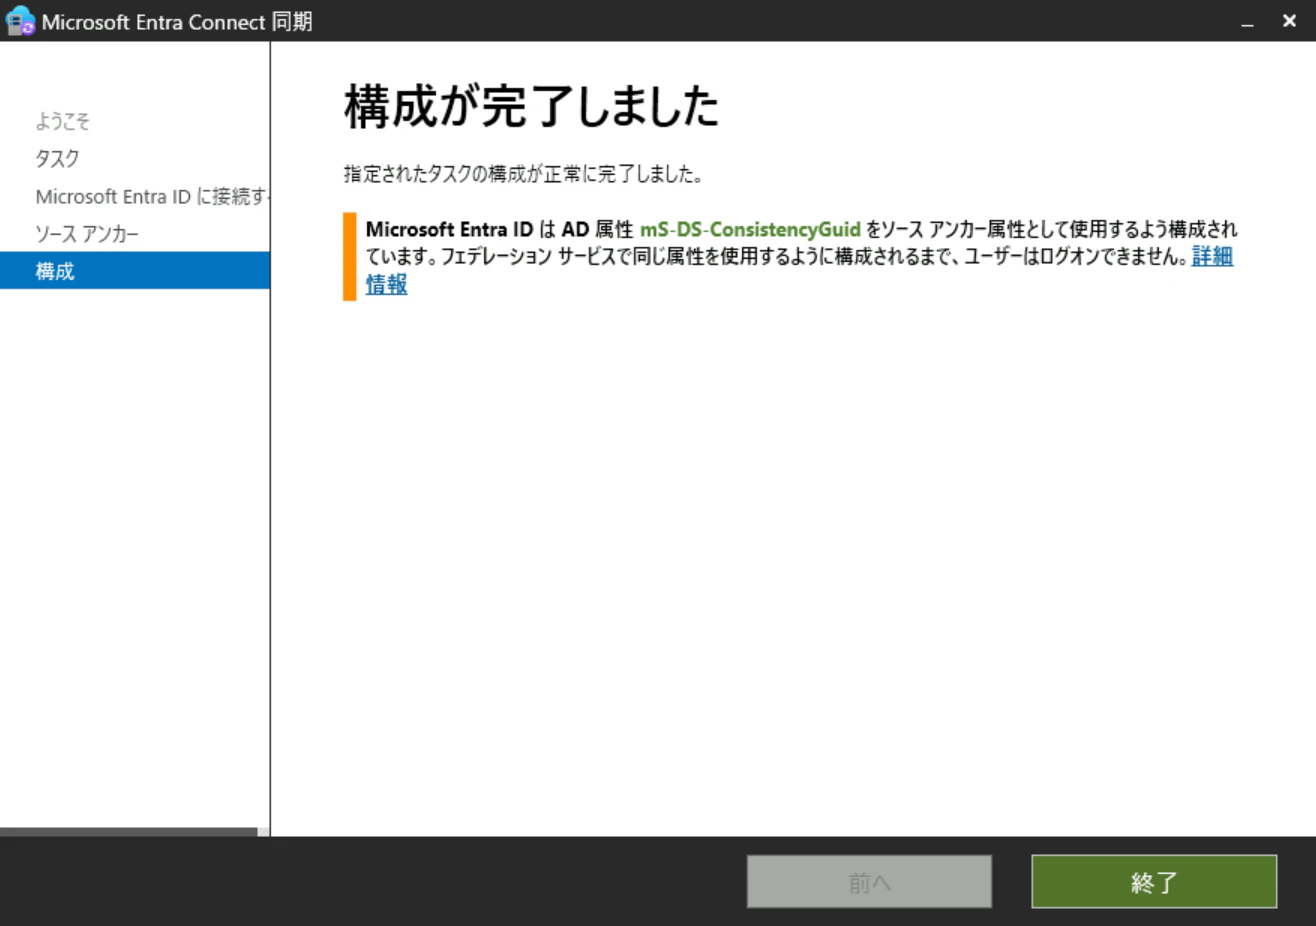1316x926 pixels.
Task: Click the 構成が完了しました heading
Action: coord(532,106)
